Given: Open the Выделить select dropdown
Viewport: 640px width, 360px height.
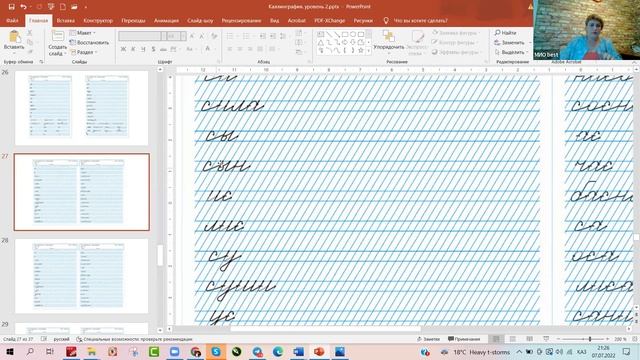Looking at the screenshot, I should 511,52.
